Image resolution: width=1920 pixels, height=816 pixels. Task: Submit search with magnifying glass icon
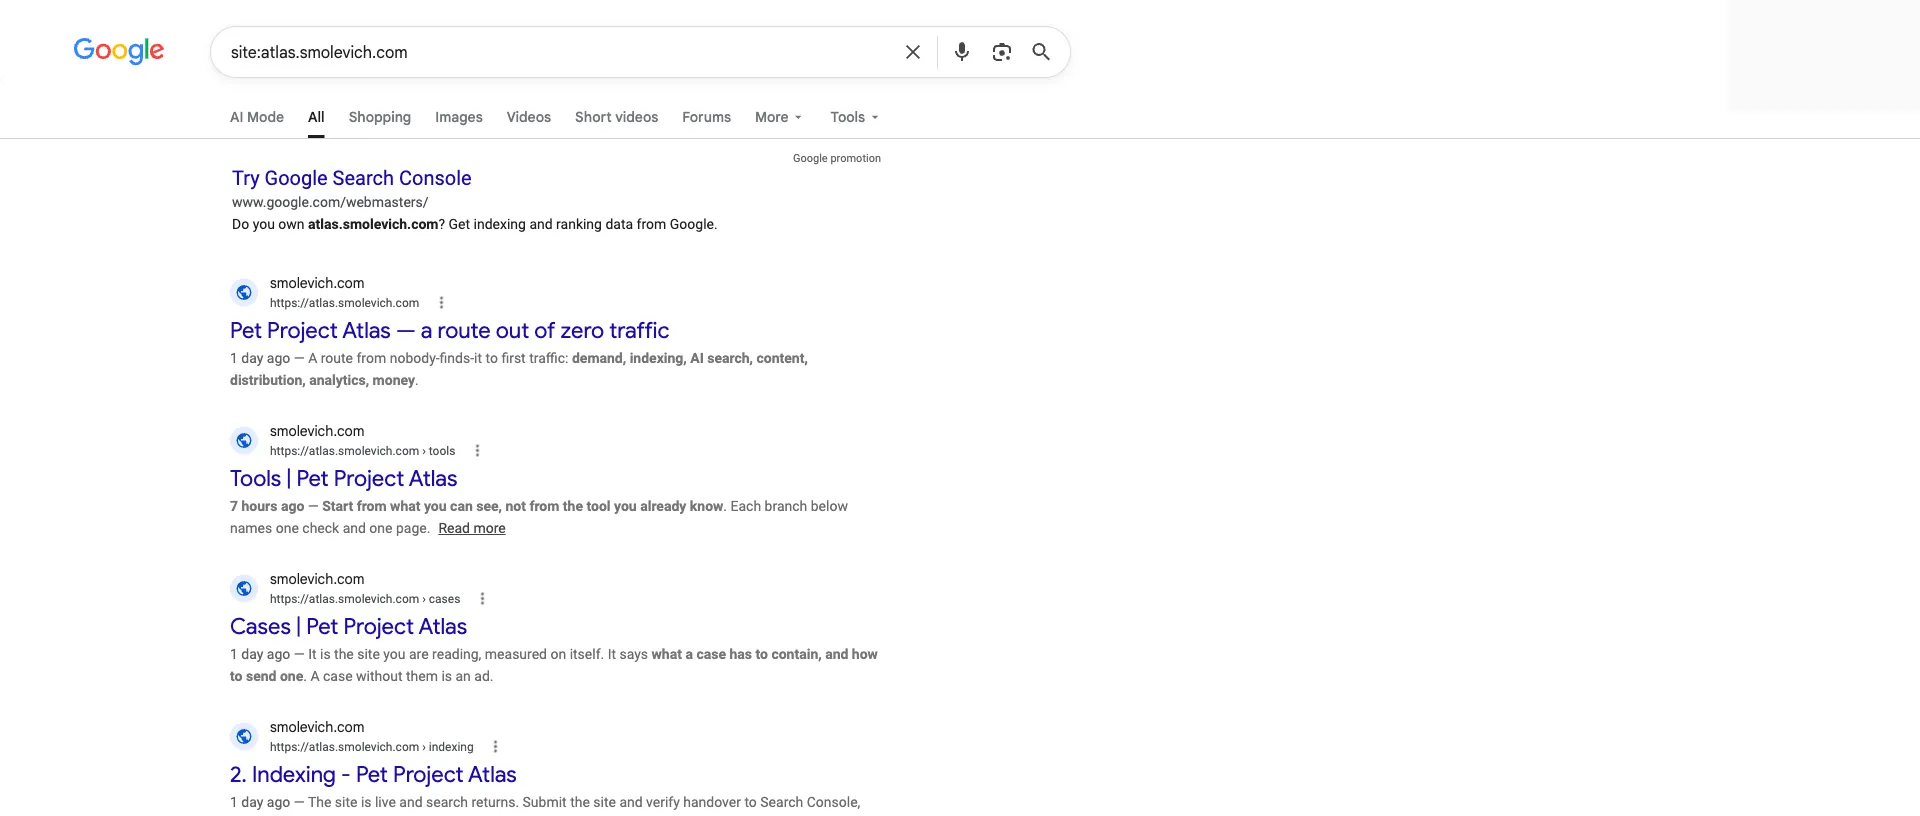tap(1041, 52)
